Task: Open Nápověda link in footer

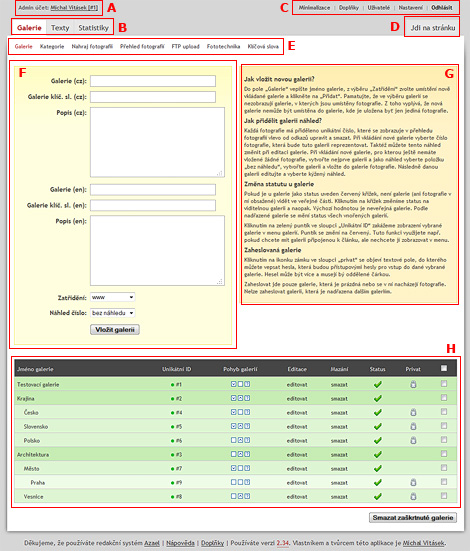Action: (180, 543)
